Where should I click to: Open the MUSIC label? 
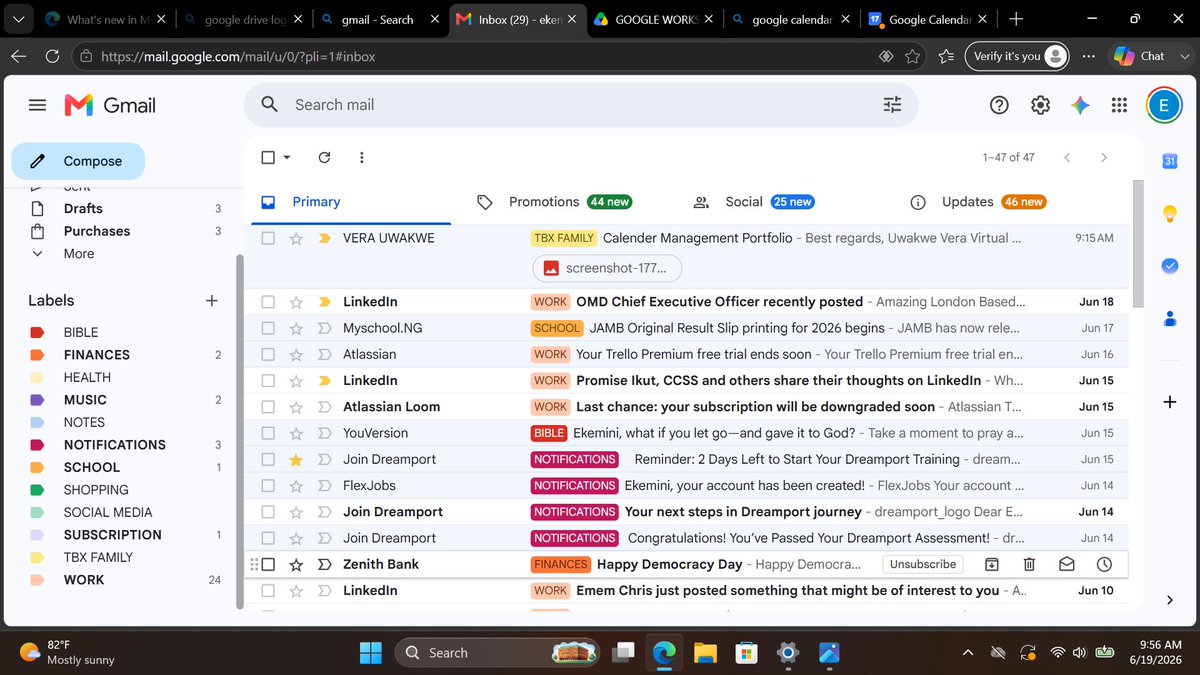pyautogui.click(x=85, y=399)
